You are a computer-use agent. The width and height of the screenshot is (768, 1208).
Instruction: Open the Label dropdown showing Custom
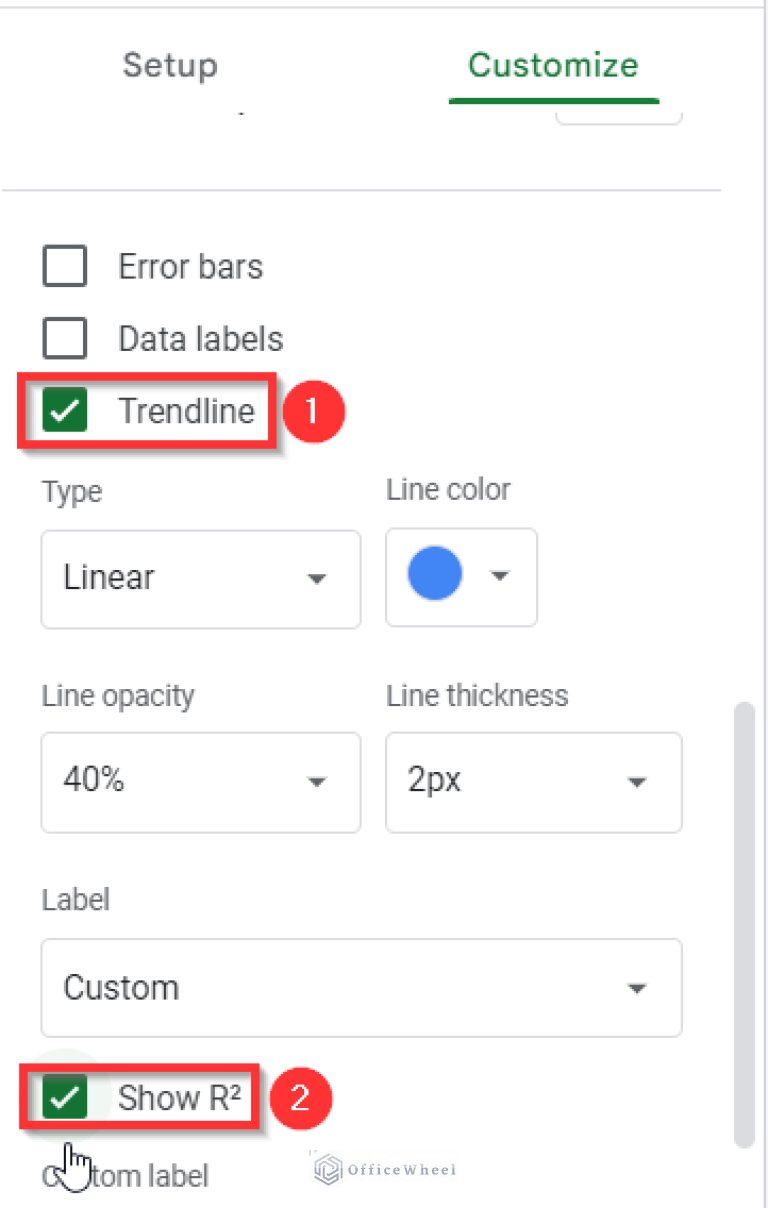pyautogui.click(x=360, y=987)
